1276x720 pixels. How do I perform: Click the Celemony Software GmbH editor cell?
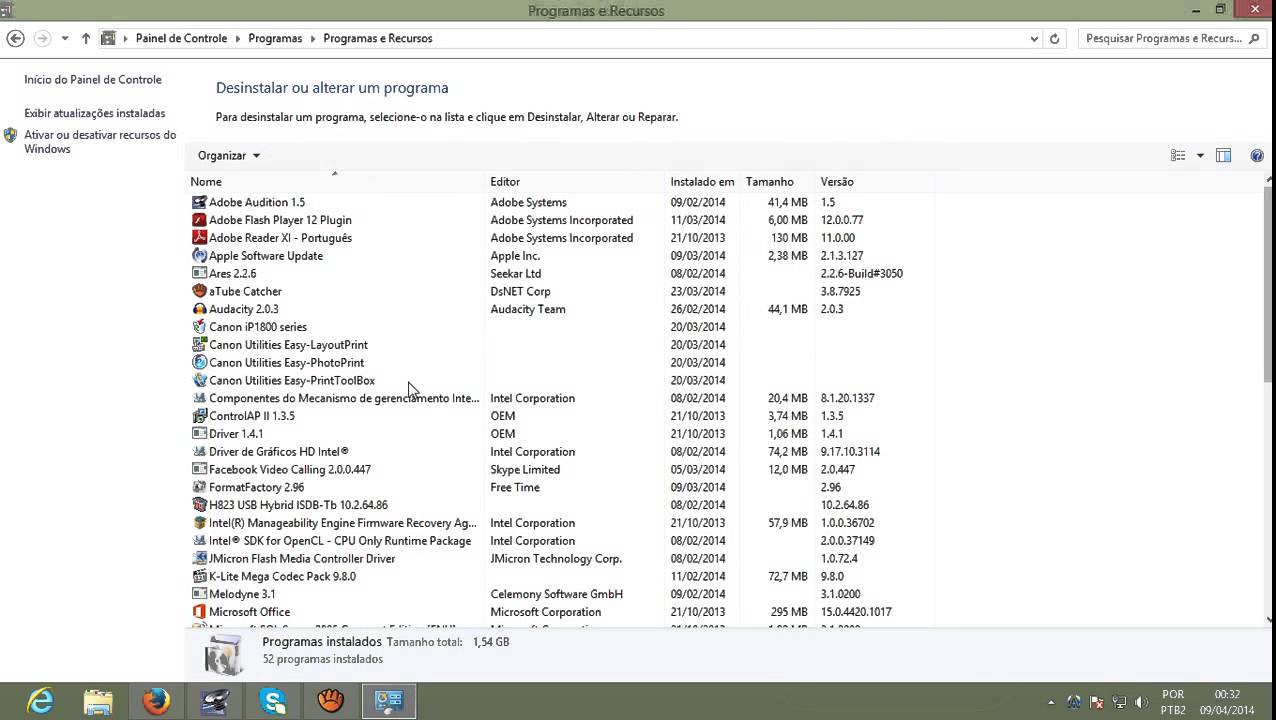click(556, 594)
